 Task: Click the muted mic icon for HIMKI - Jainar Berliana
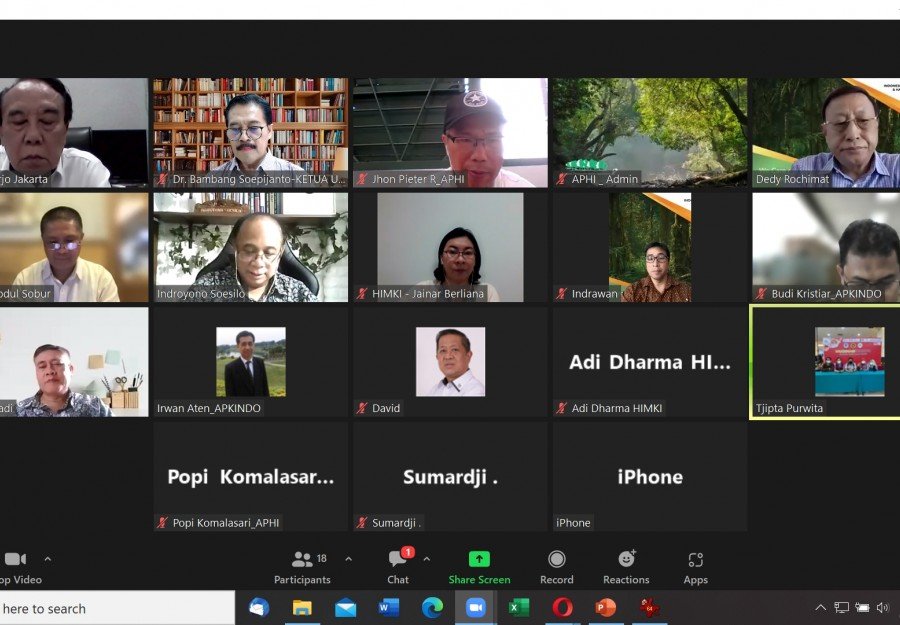362,294
